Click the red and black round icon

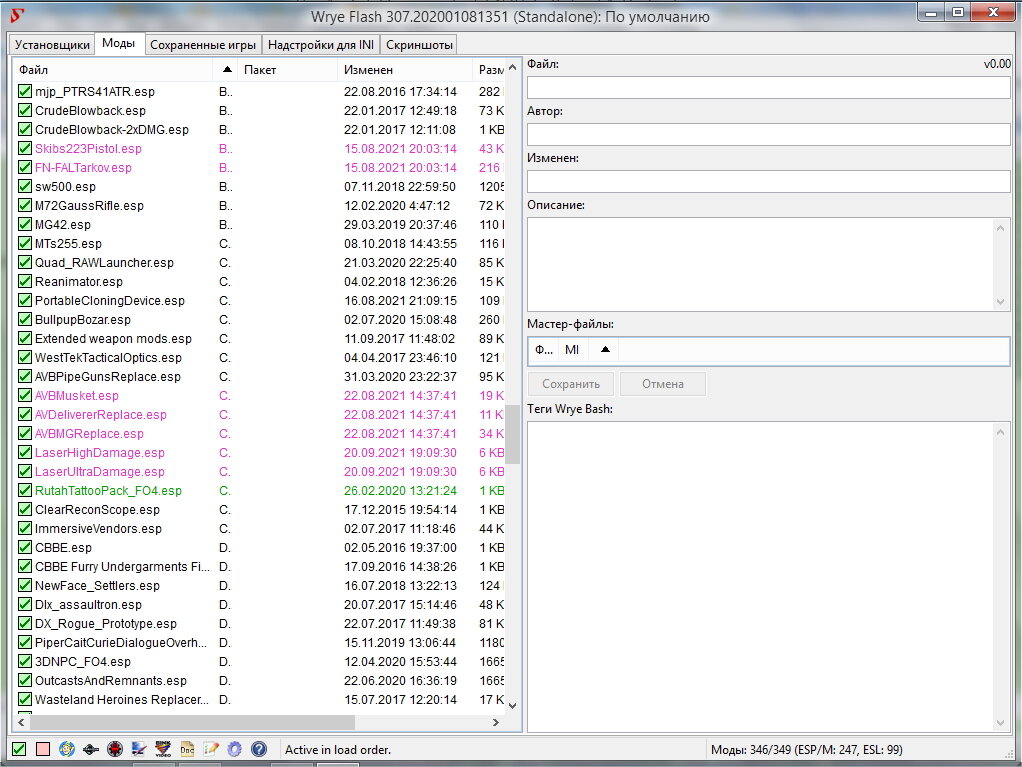[x=115, y=749]
